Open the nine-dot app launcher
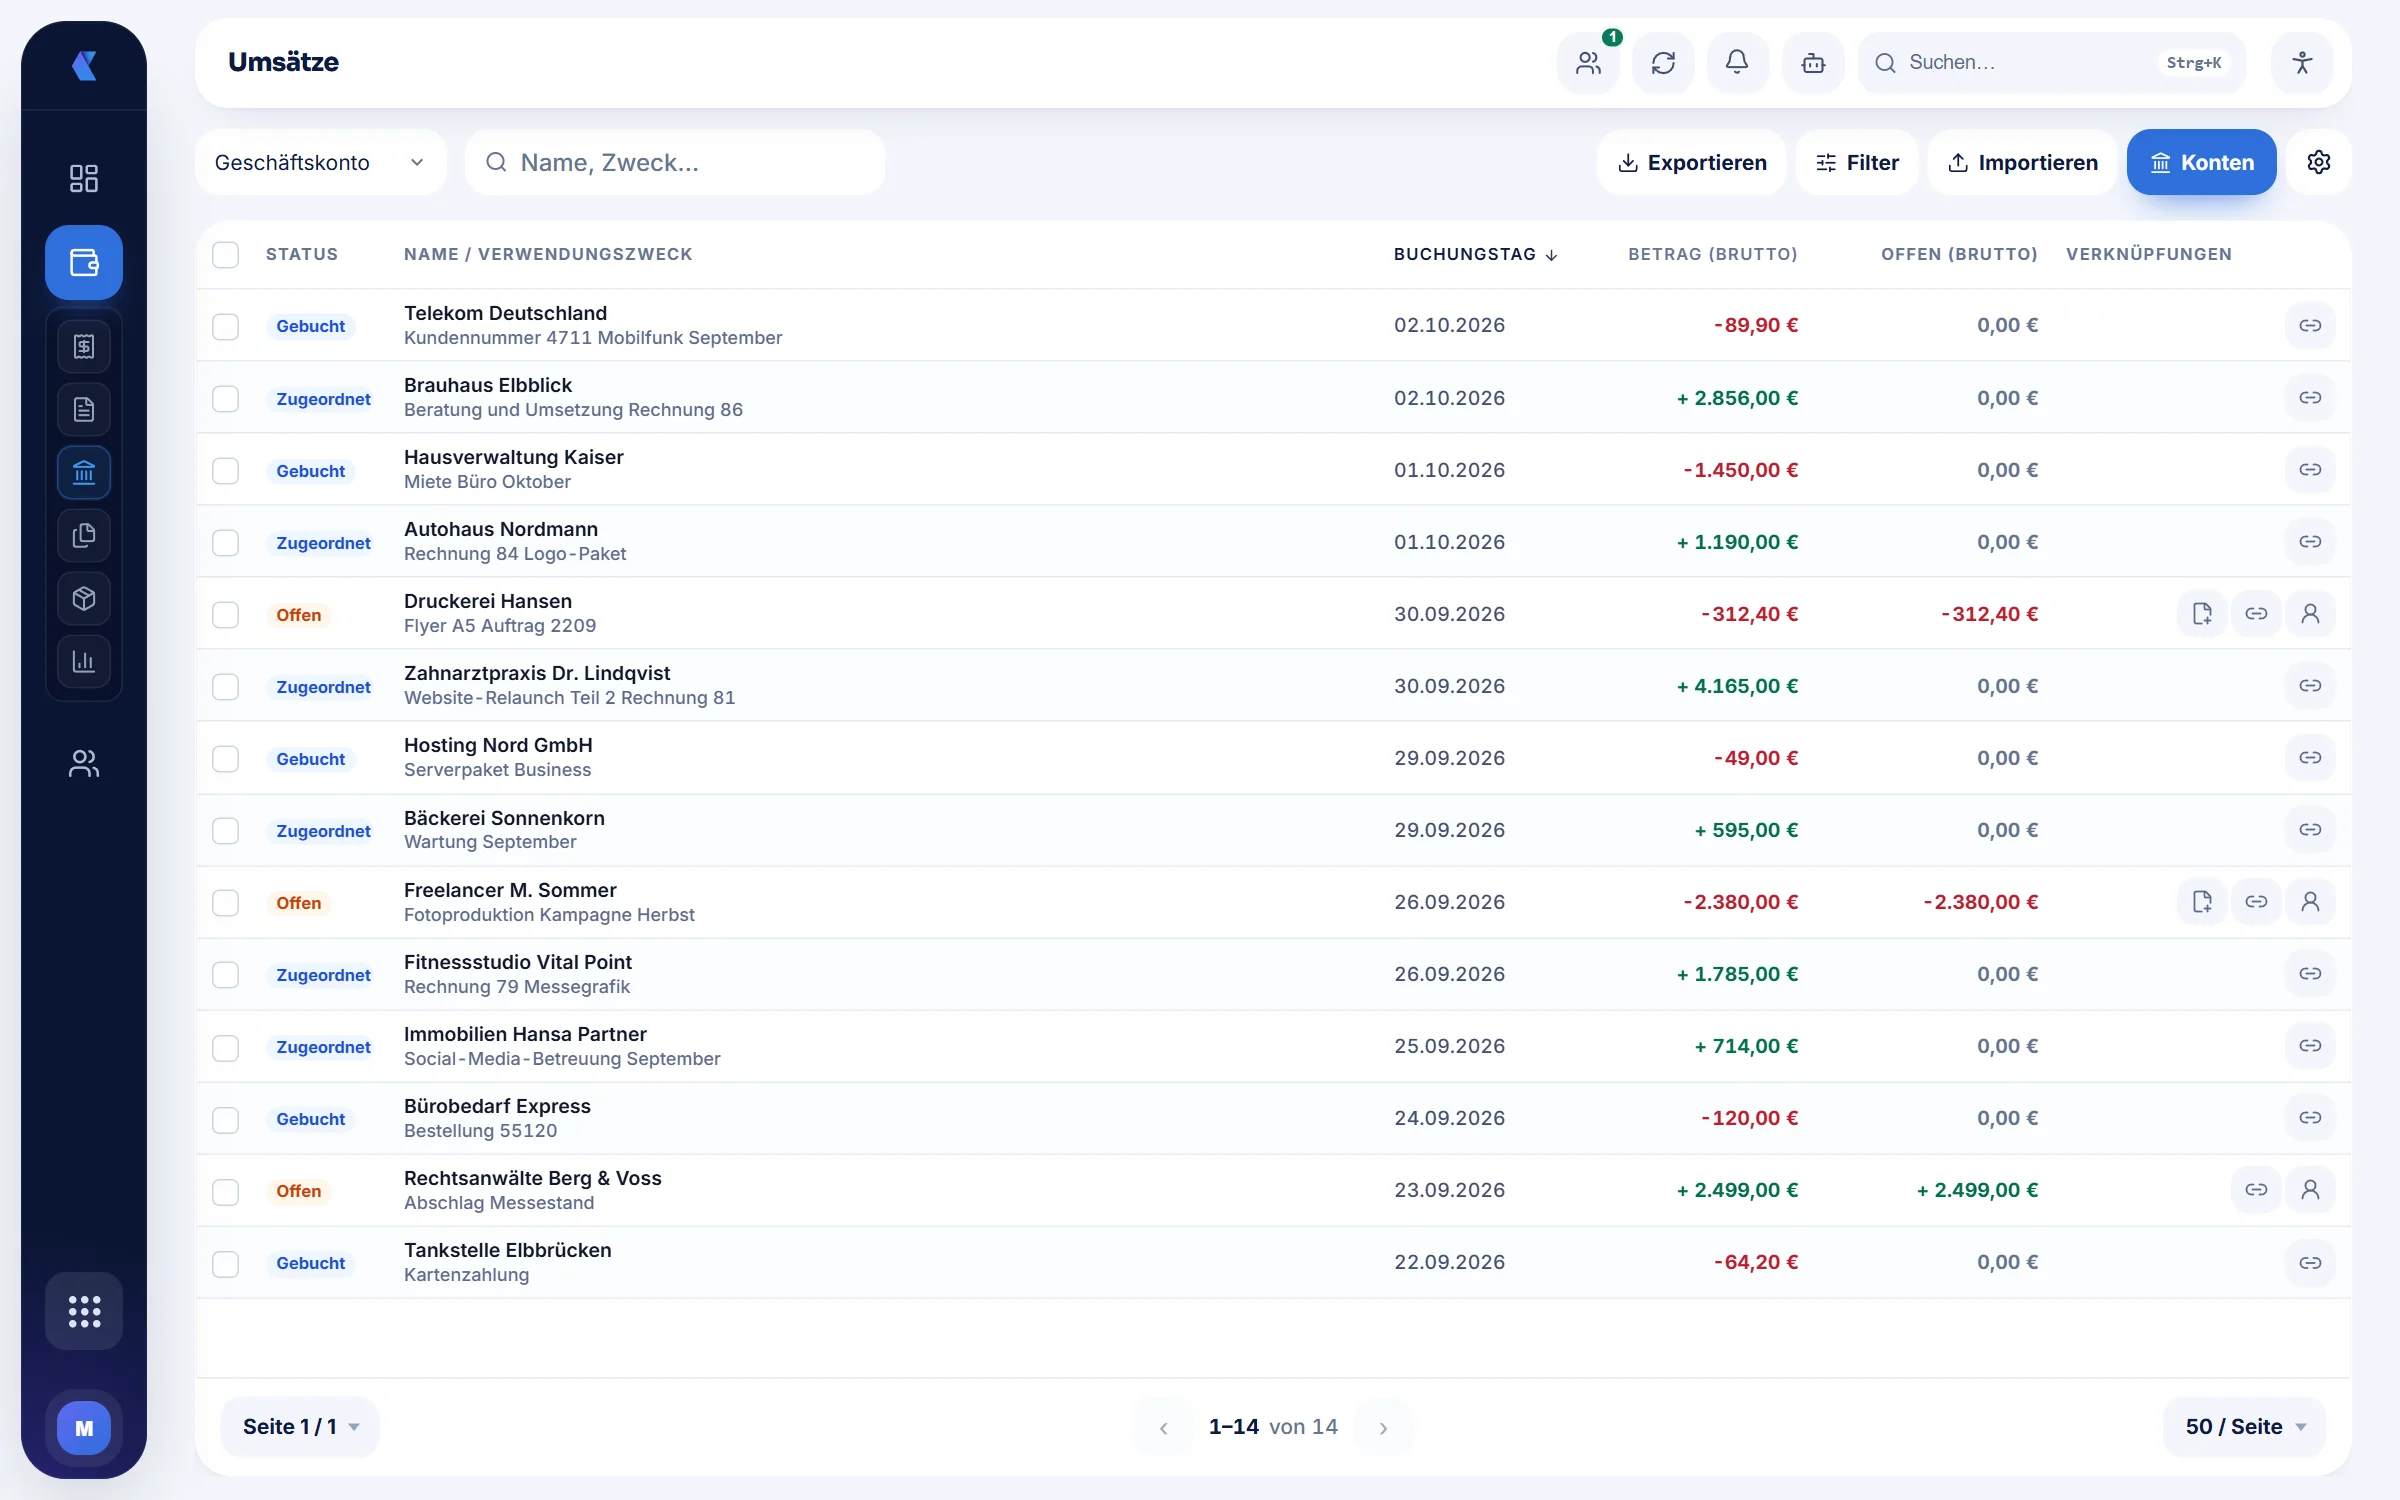Viewport: 2400px width, 1500px height. coord(84,1311)
